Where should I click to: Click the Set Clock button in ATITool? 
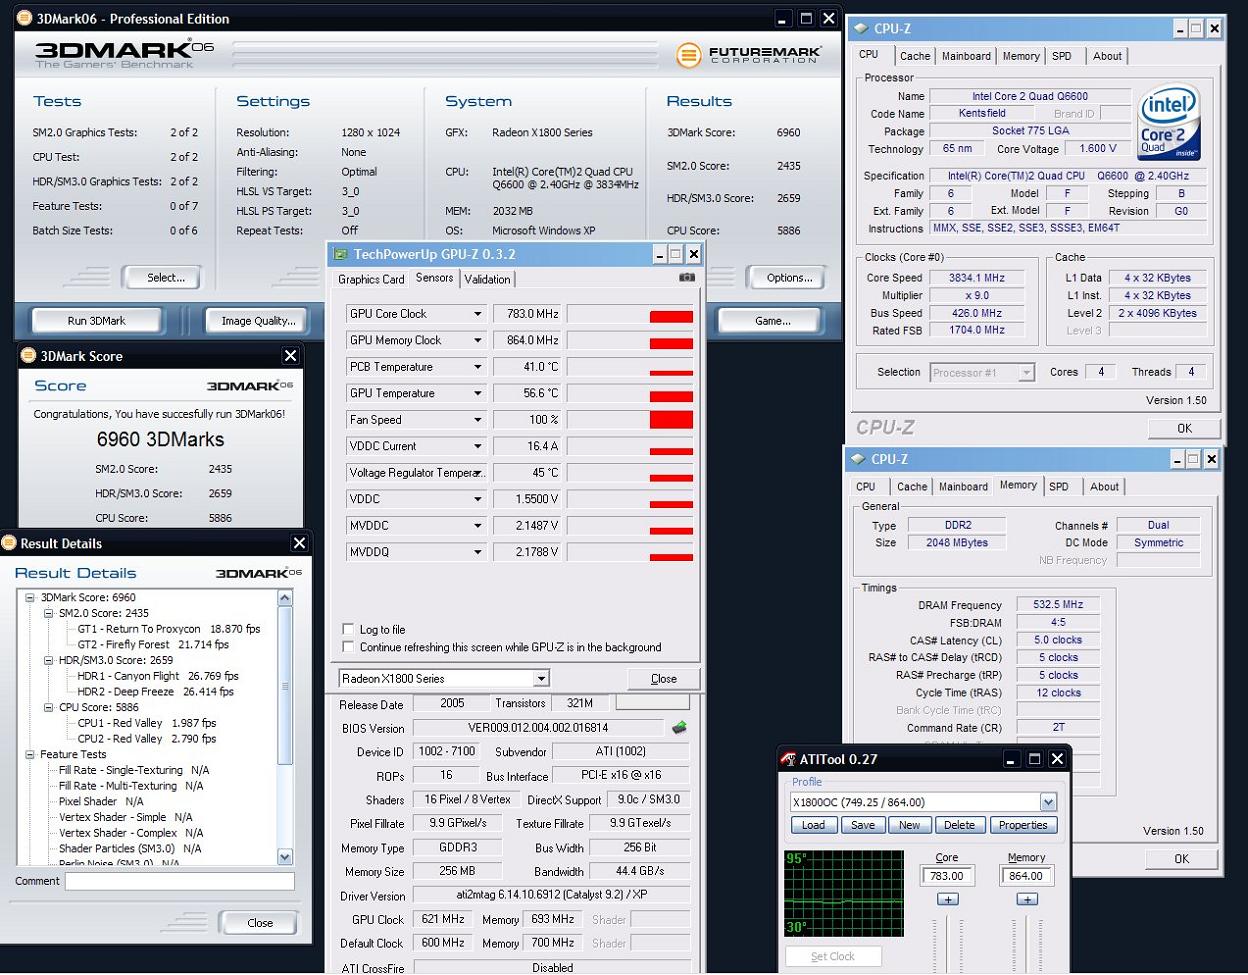[833, 956]
